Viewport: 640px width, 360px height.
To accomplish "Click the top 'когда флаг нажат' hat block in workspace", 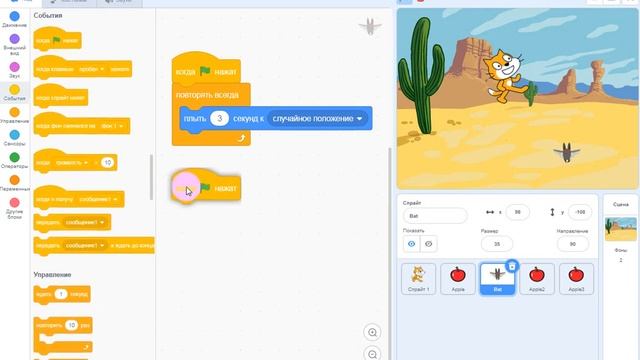I will pos(206,69).
